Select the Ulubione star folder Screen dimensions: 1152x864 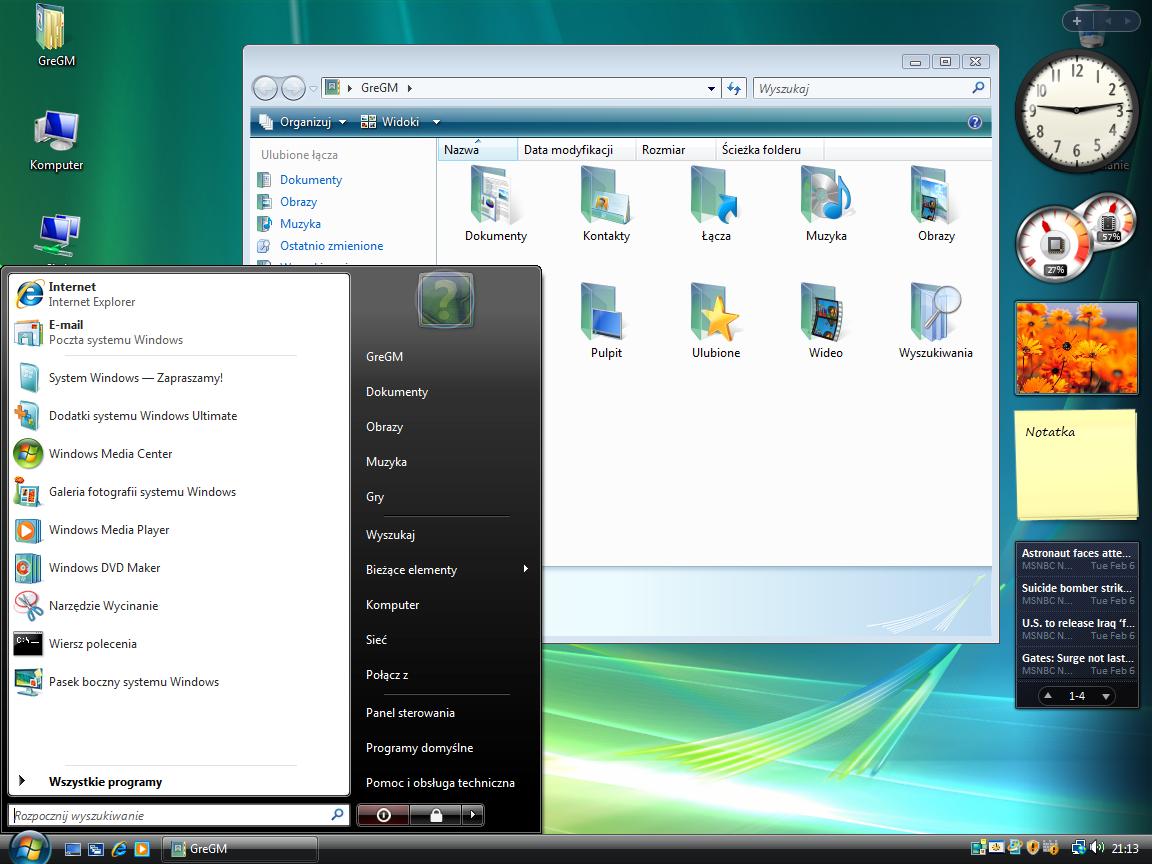pyautogui.click(x=716, y=320)
